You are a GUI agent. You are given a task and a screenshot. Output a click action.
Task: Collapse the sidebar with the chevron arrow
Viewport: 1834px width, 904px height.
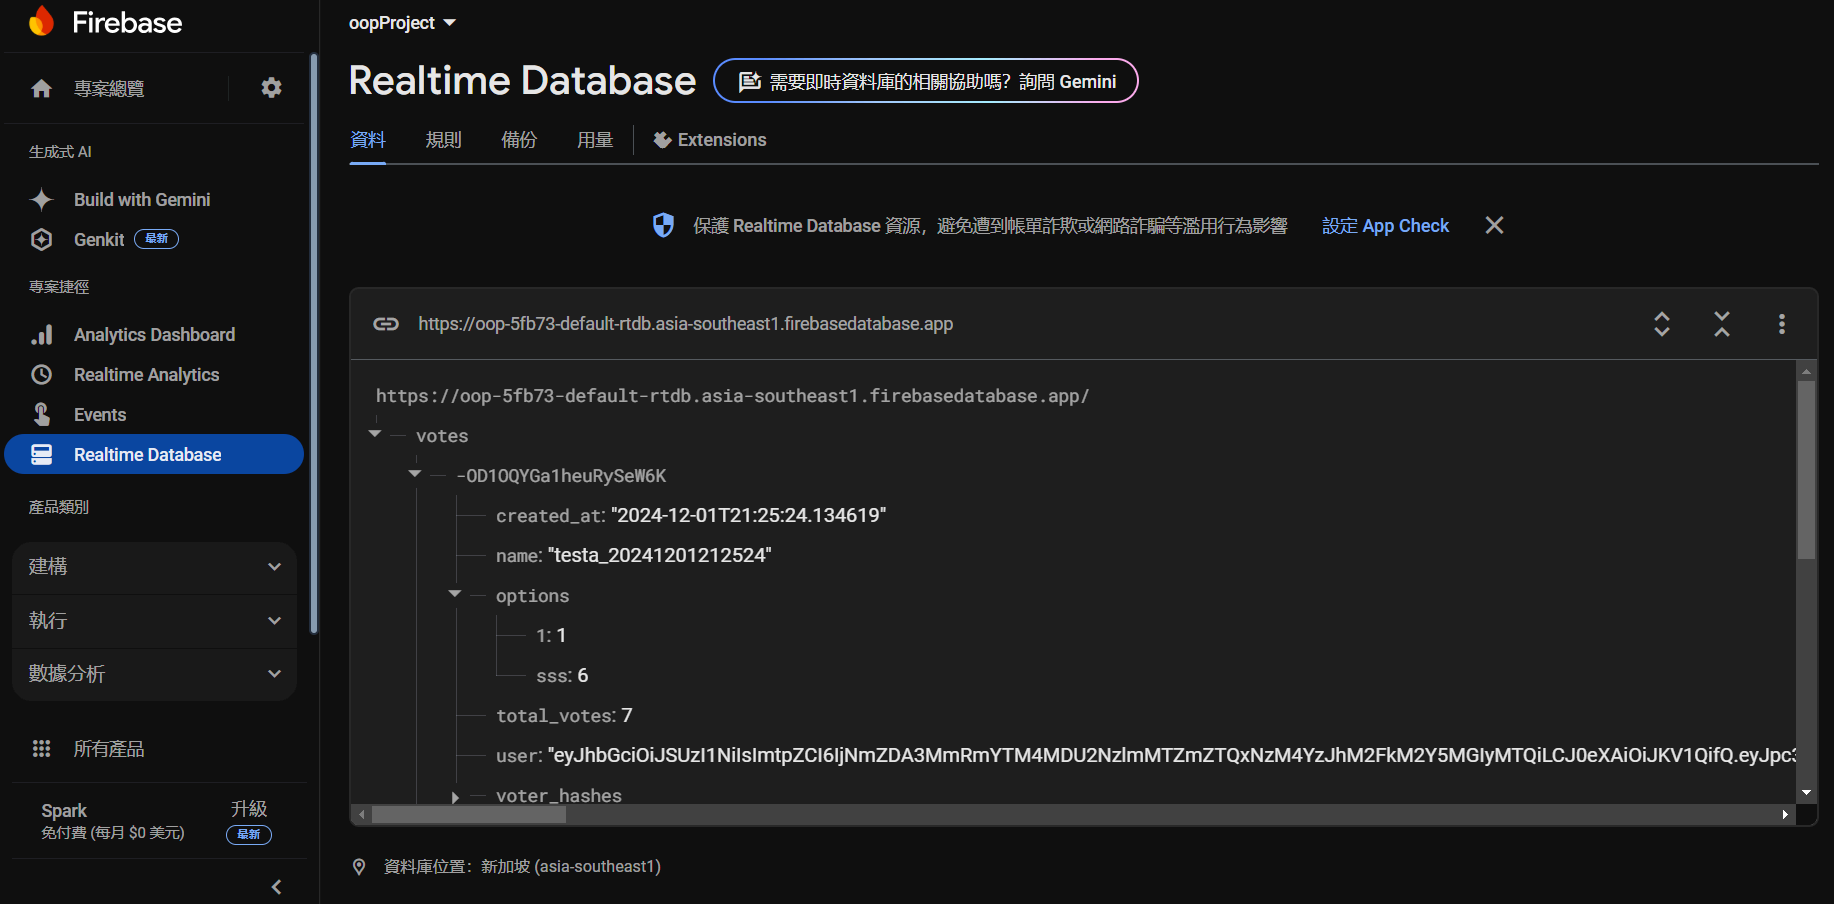[x=277, y=887]
